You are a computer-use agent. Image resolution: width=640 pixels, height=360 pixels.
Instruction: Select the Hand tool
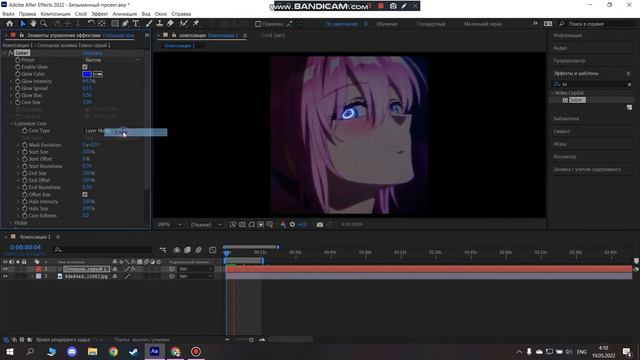33,24
